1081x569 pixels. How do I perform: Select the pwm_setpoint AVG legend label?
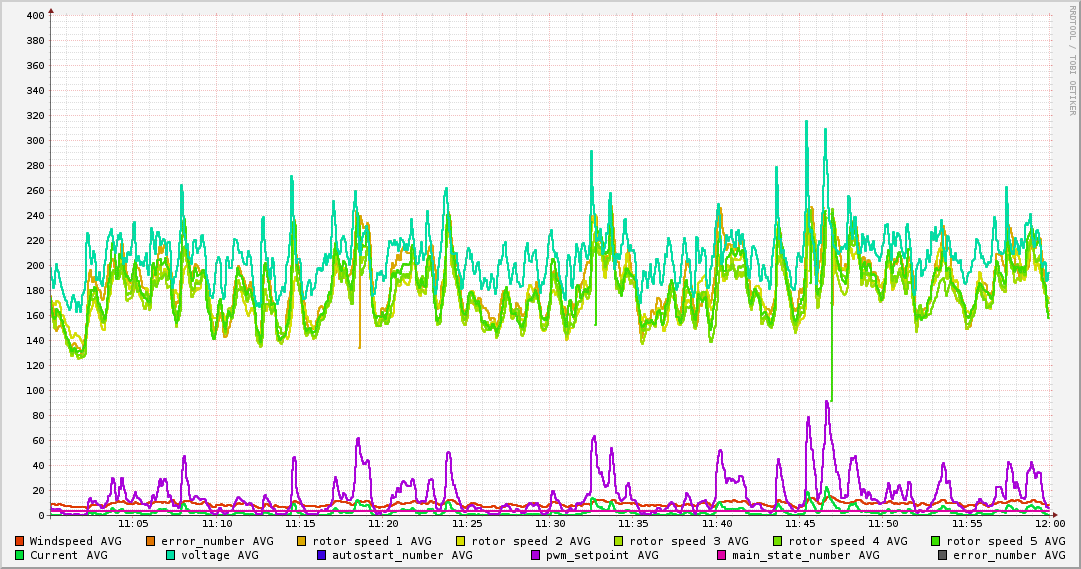pyautogui.click(x=602, y=555)
